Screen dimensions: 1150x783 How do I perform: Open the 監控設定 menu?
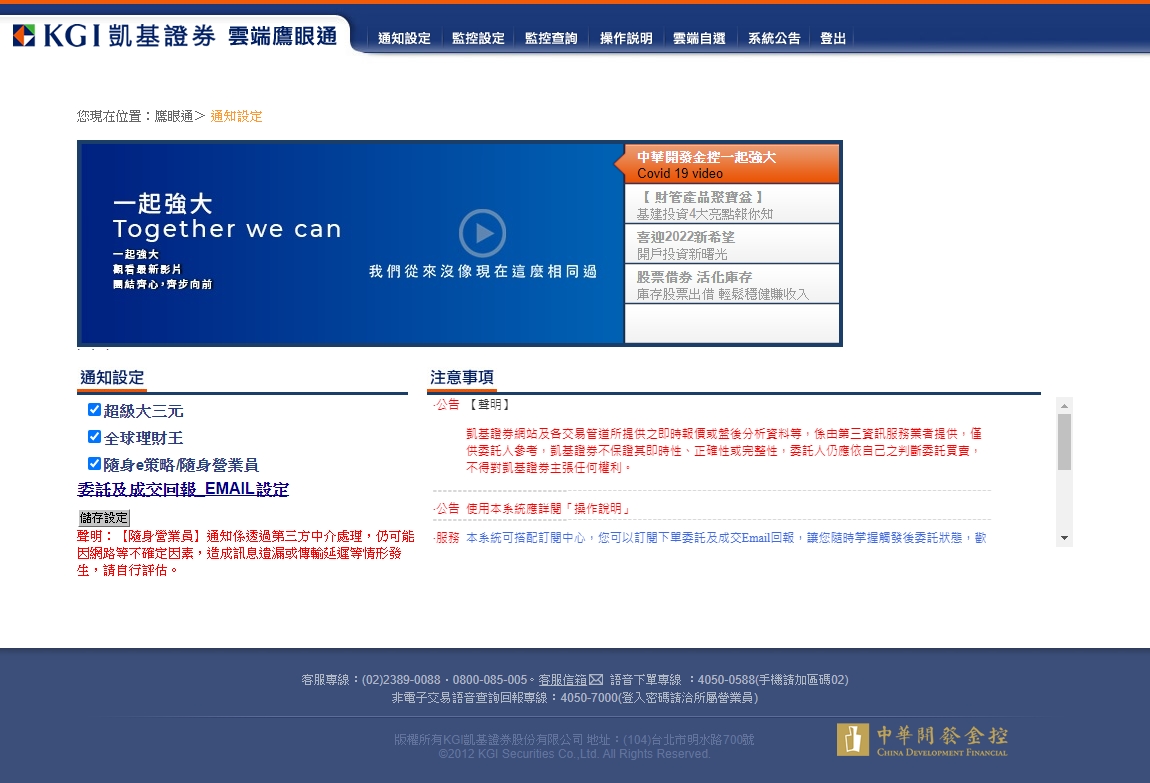pyautogui.click(x=478, y=38)
